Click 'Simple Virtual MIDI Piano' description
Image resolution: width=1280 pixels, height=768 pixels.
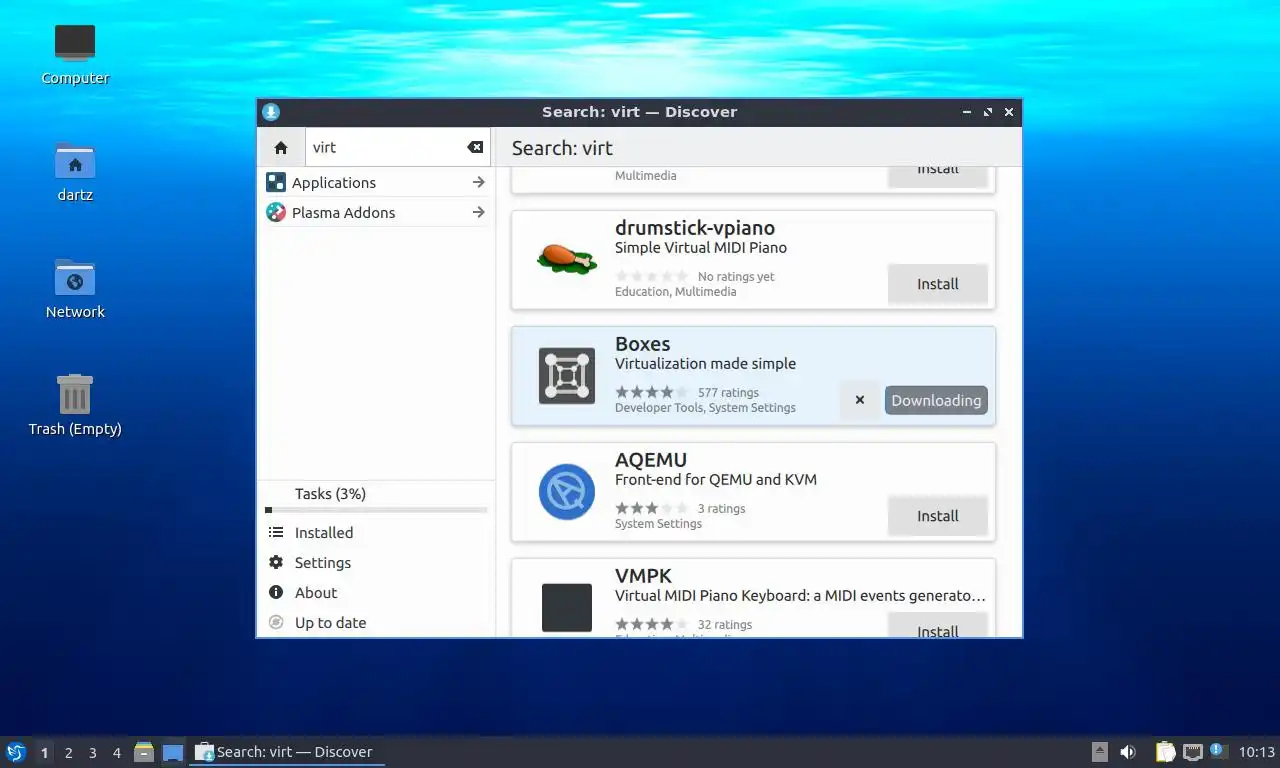click(701, 247)
